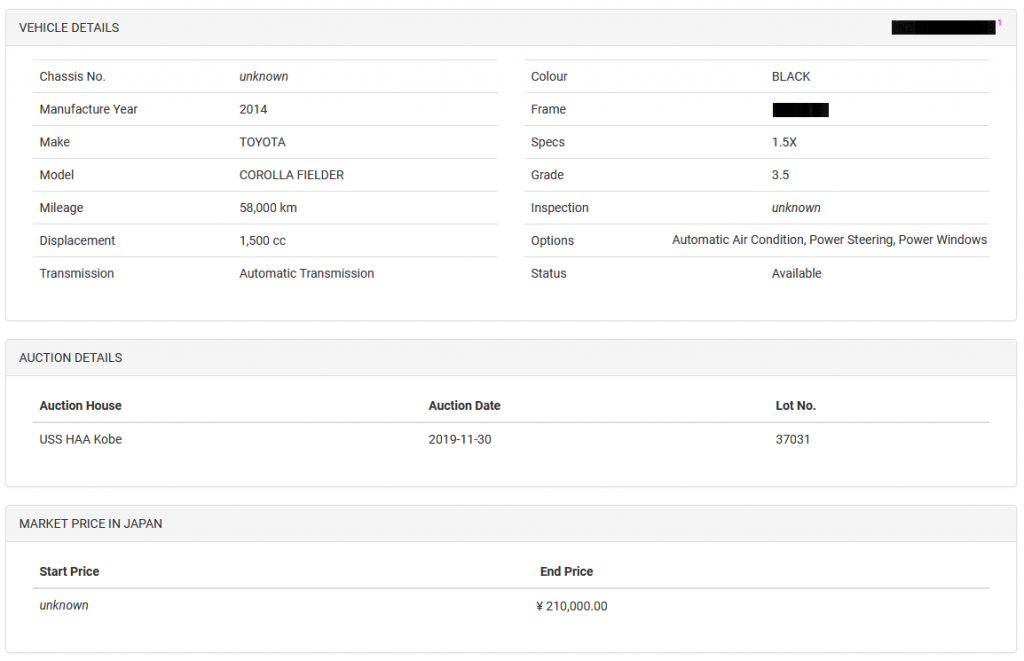Select the 1.5X specs value
The height and width of the screenshot is (661, 1024).
[x=784, y=142]
